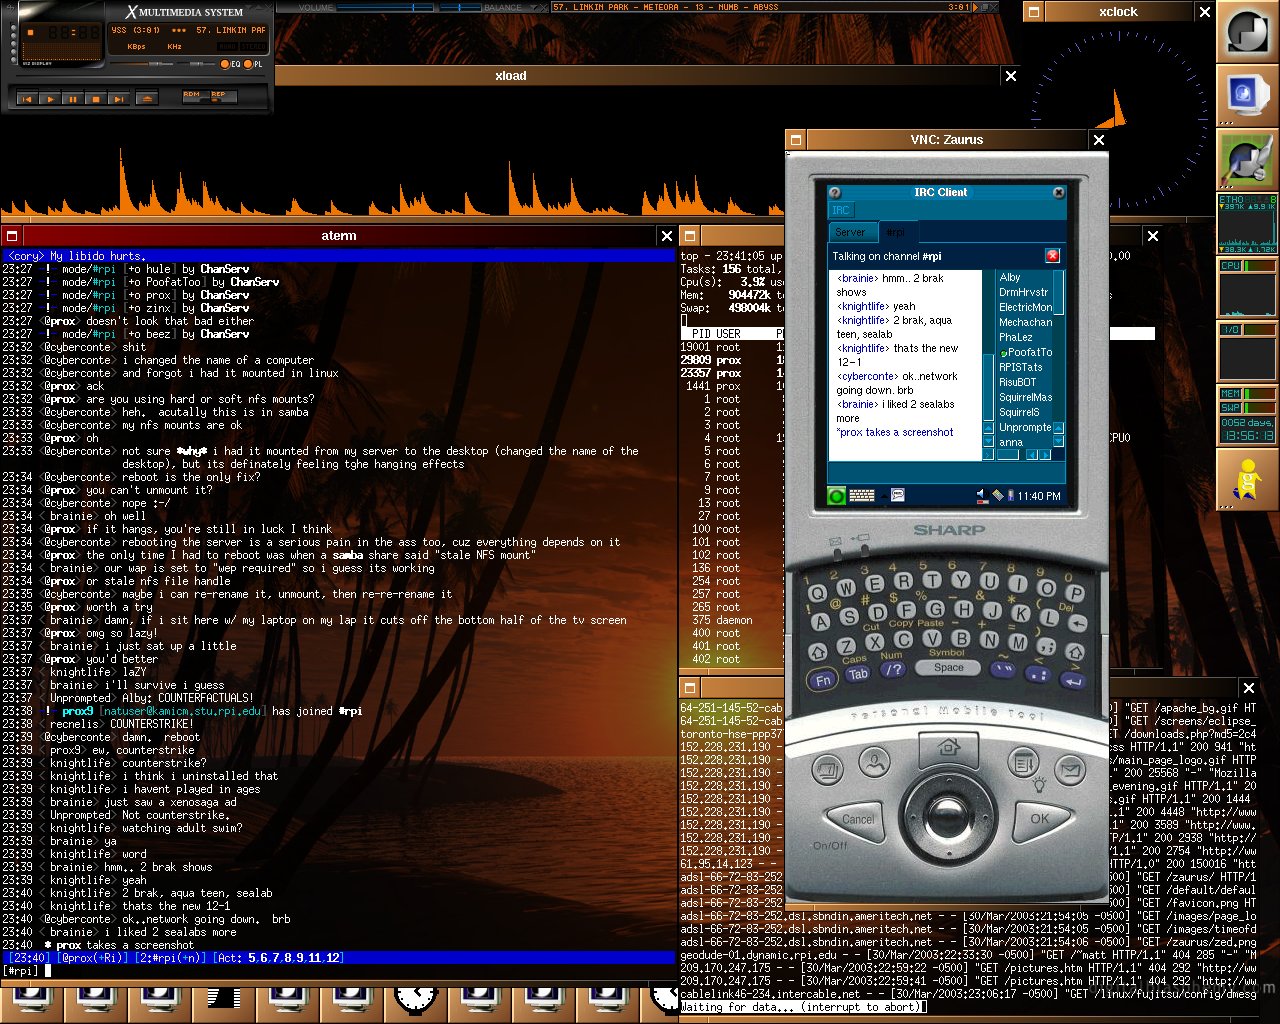Adjust the XMMS volume slider
The width and height of the screenshot is (1280, 1024).
[141, 64]
